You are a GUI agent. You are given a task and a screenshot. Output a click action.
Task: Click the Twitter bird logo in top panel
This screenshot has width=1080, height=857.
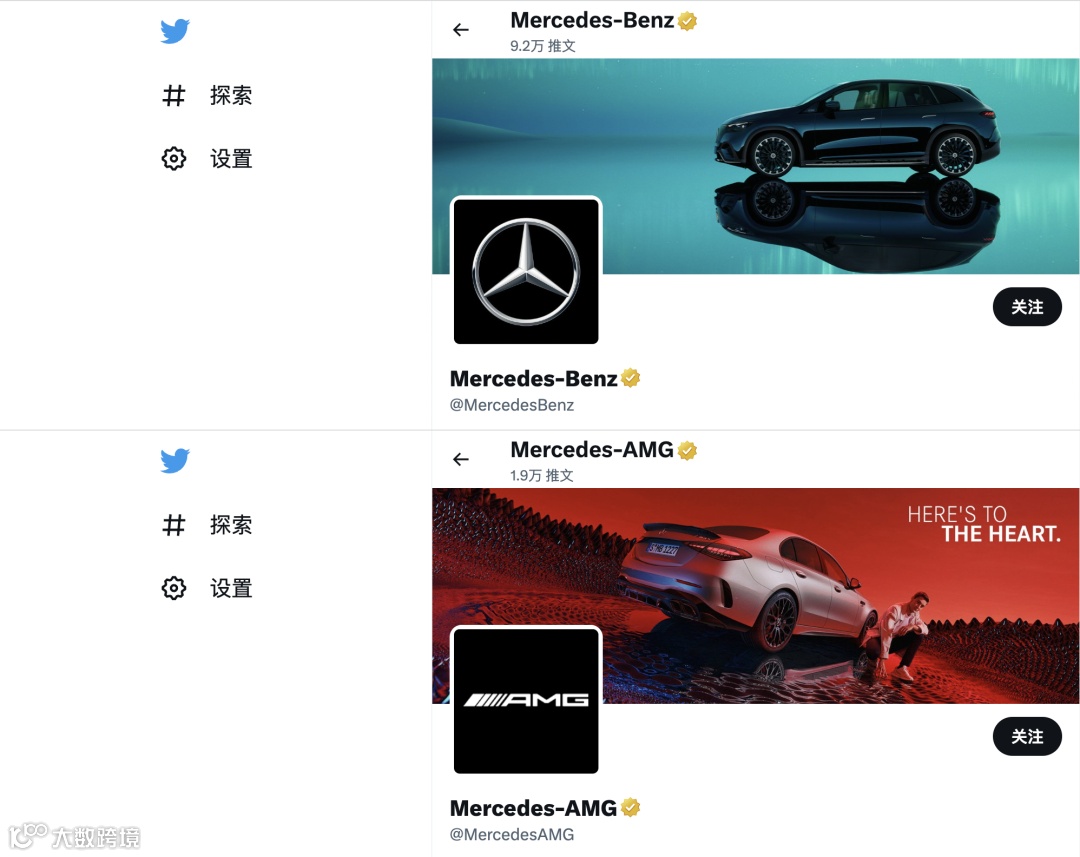click(175, 31)
